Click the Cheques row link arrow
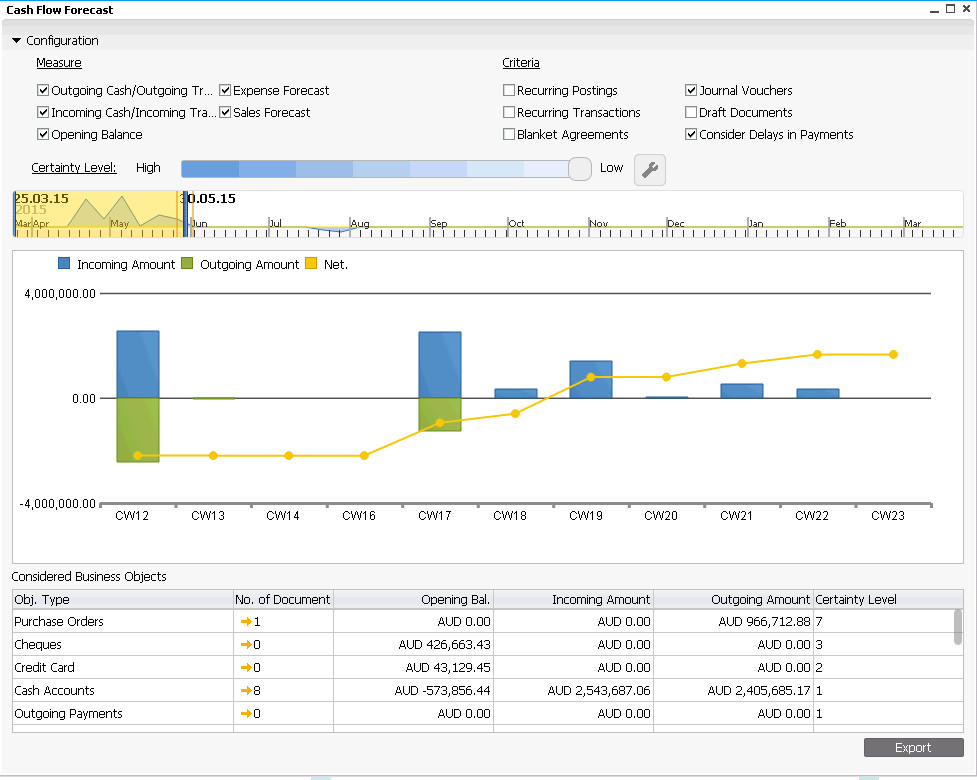This screenshot has width=977, height=780. [x=245, y=645]
